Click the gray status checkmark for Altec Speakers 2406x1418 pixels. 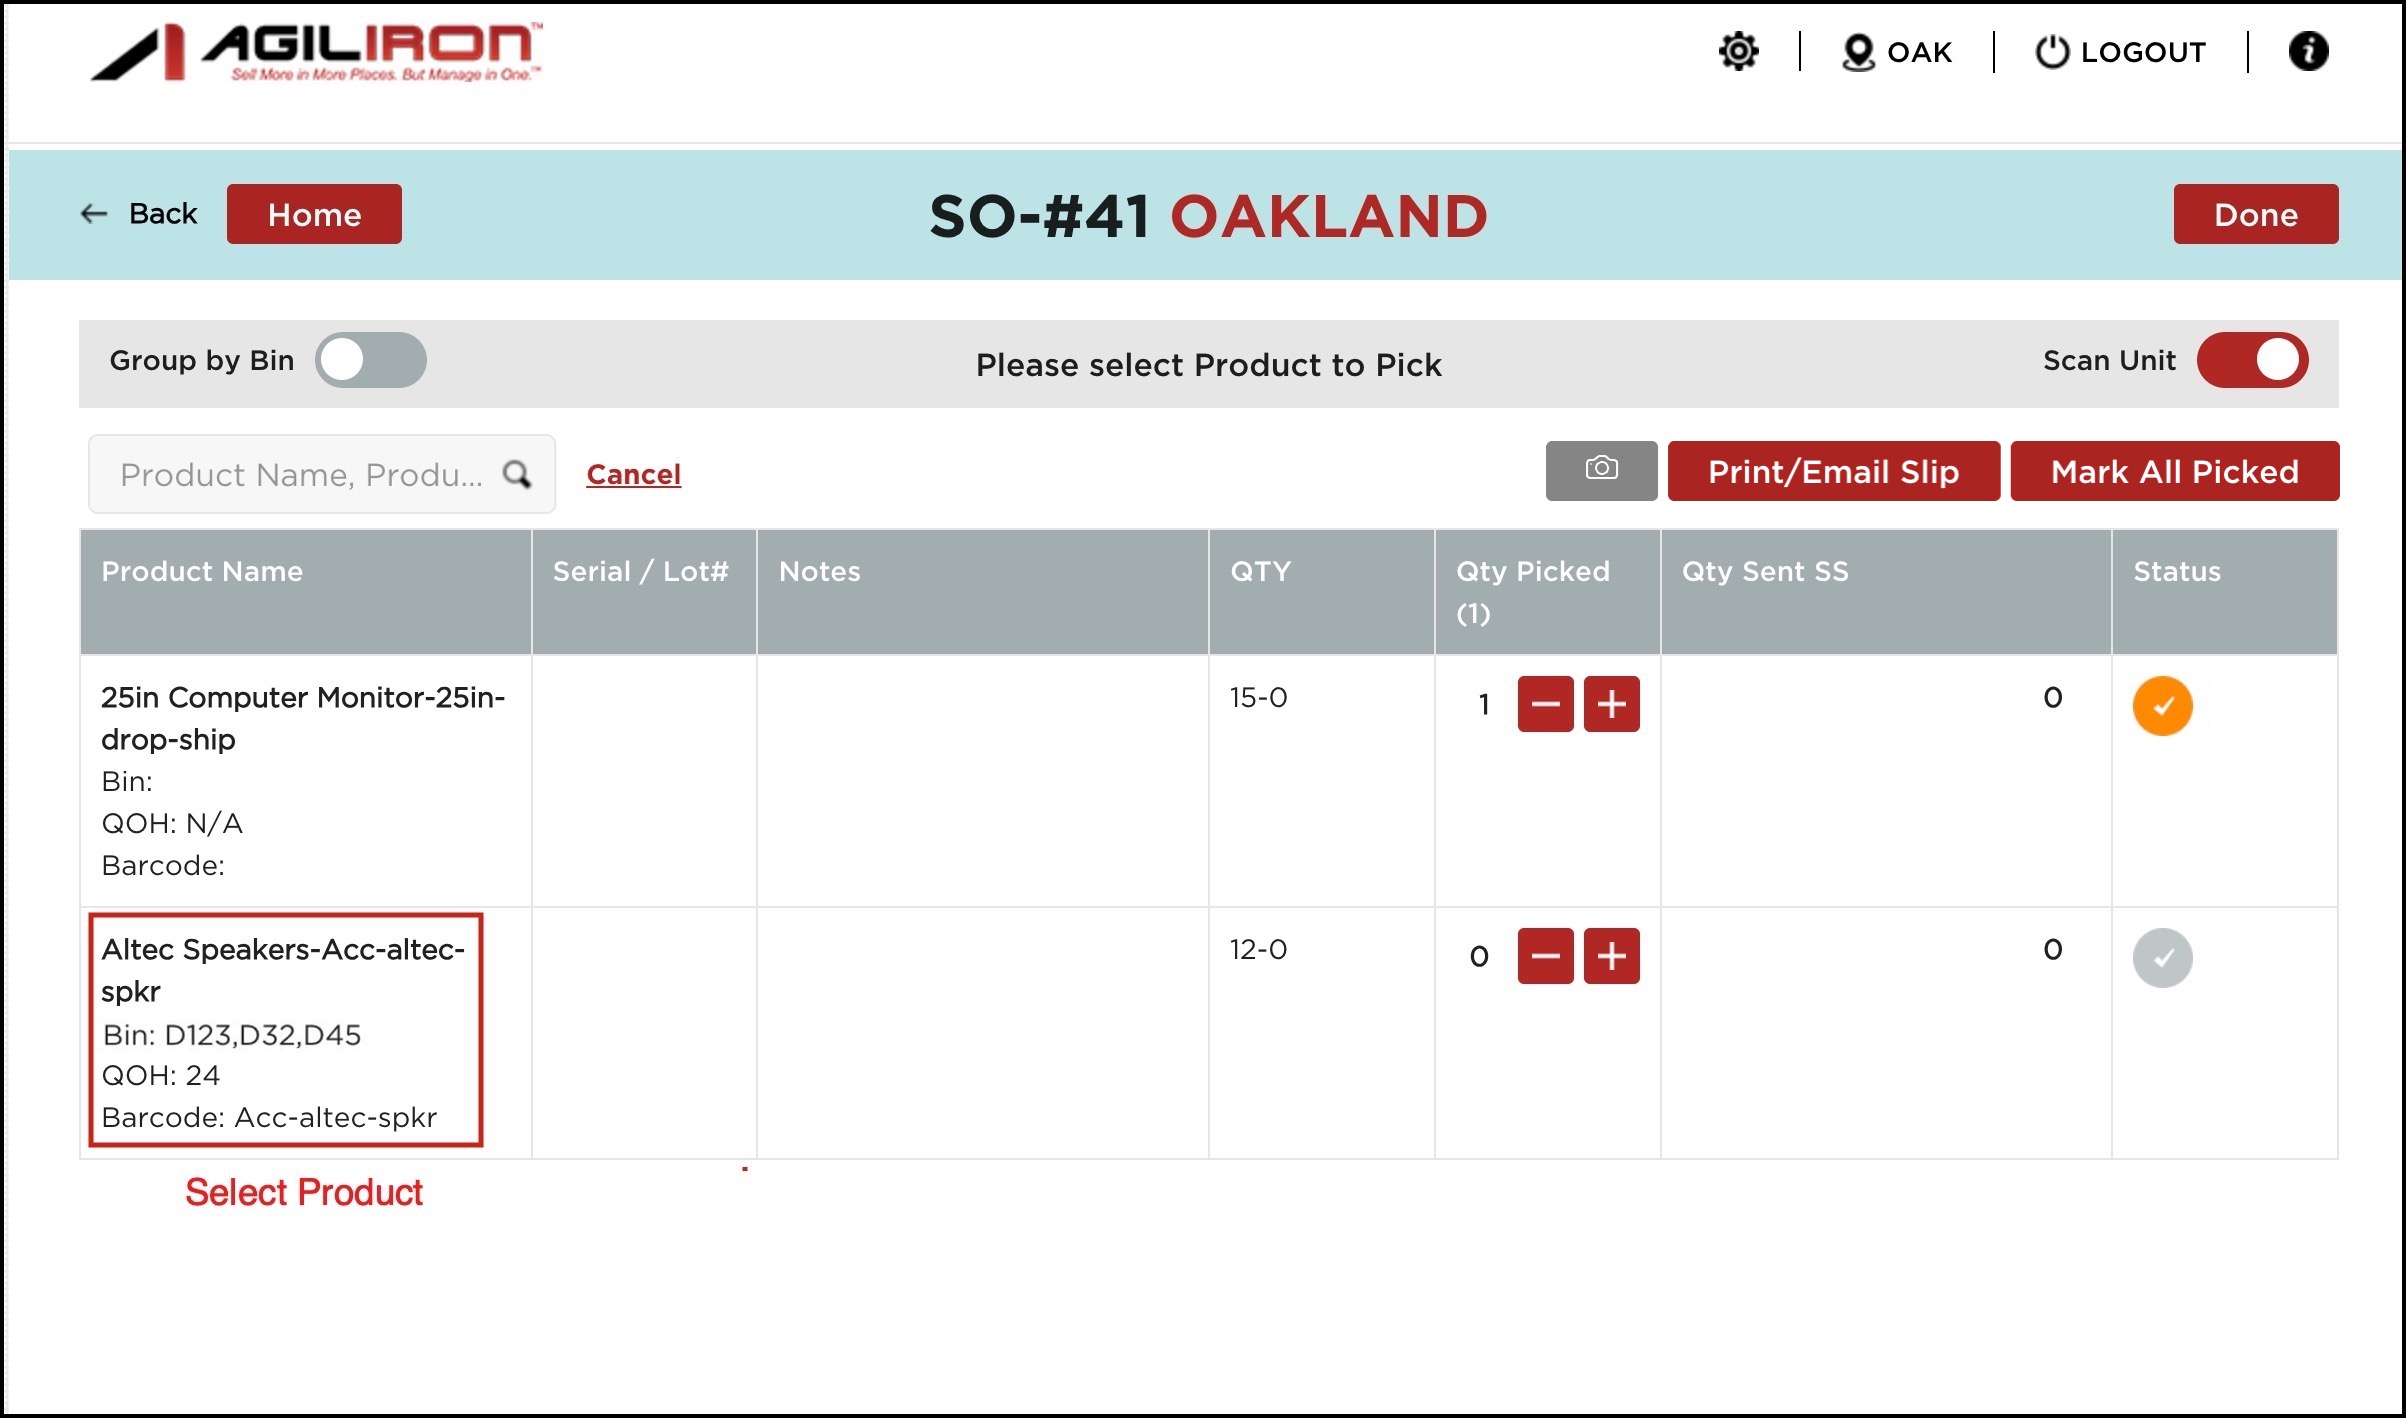click(2162, 958)
